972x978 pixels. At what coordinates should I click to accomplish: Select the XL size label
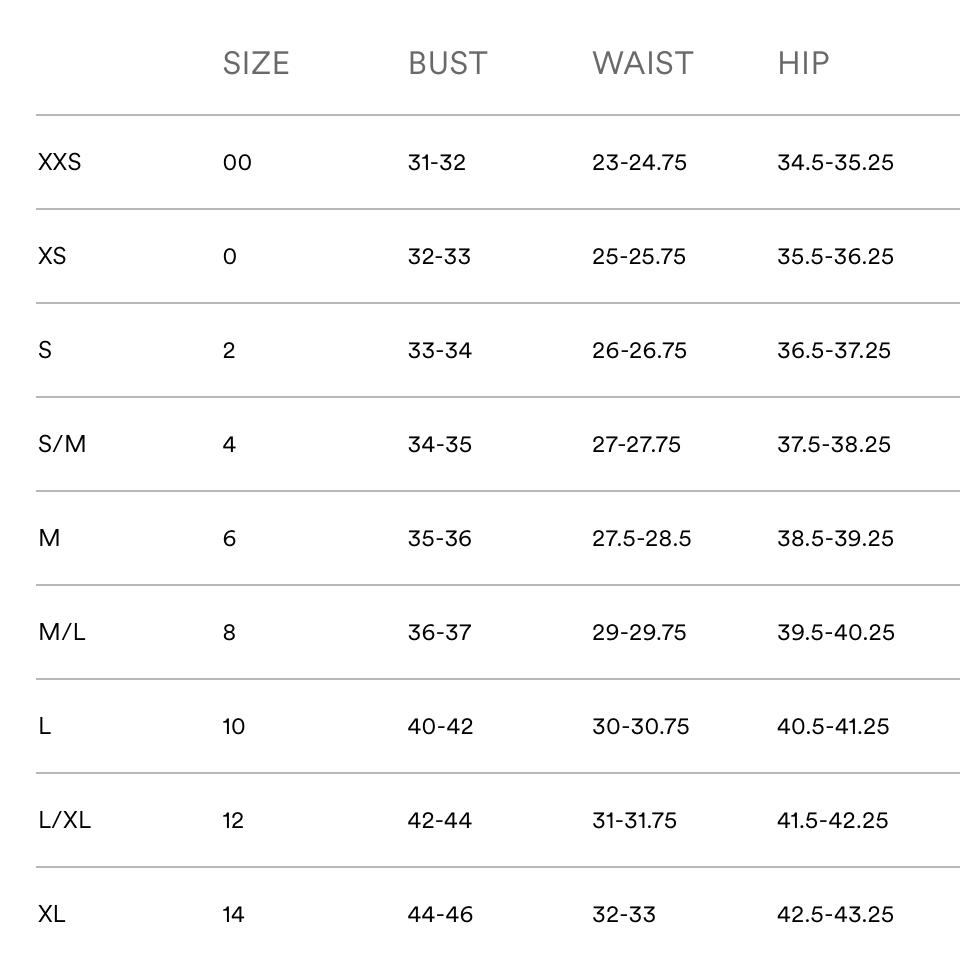[x=51, y=914]
